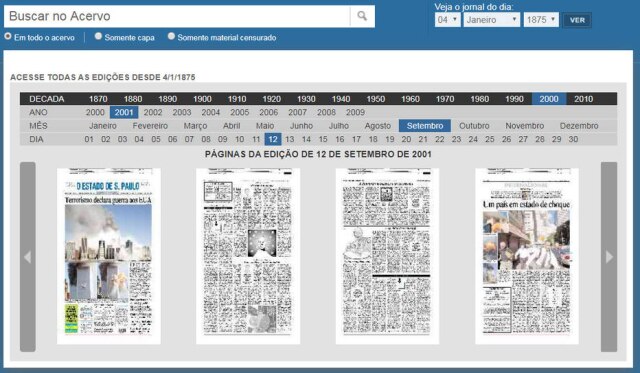Go to previous pages with left arrow
Viewport: 640px width, 373px height.
(28, 257)
